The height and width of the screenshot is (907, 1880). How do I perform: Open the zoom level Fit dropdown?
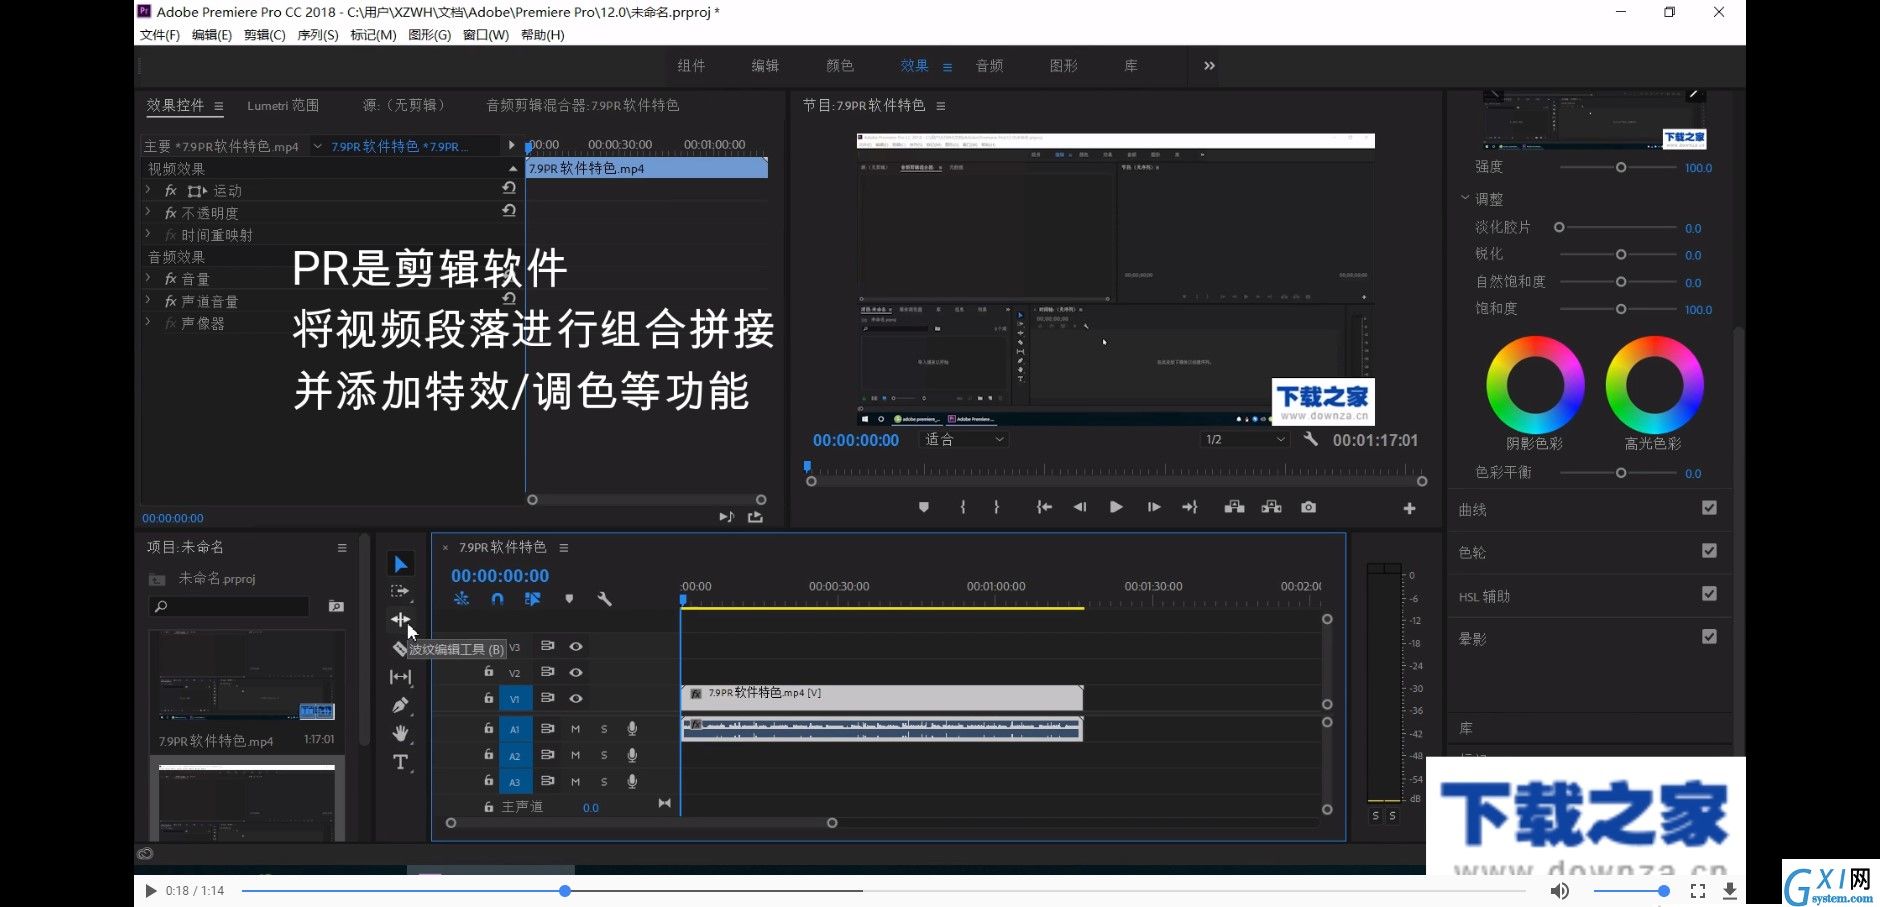tap(964, 440)
